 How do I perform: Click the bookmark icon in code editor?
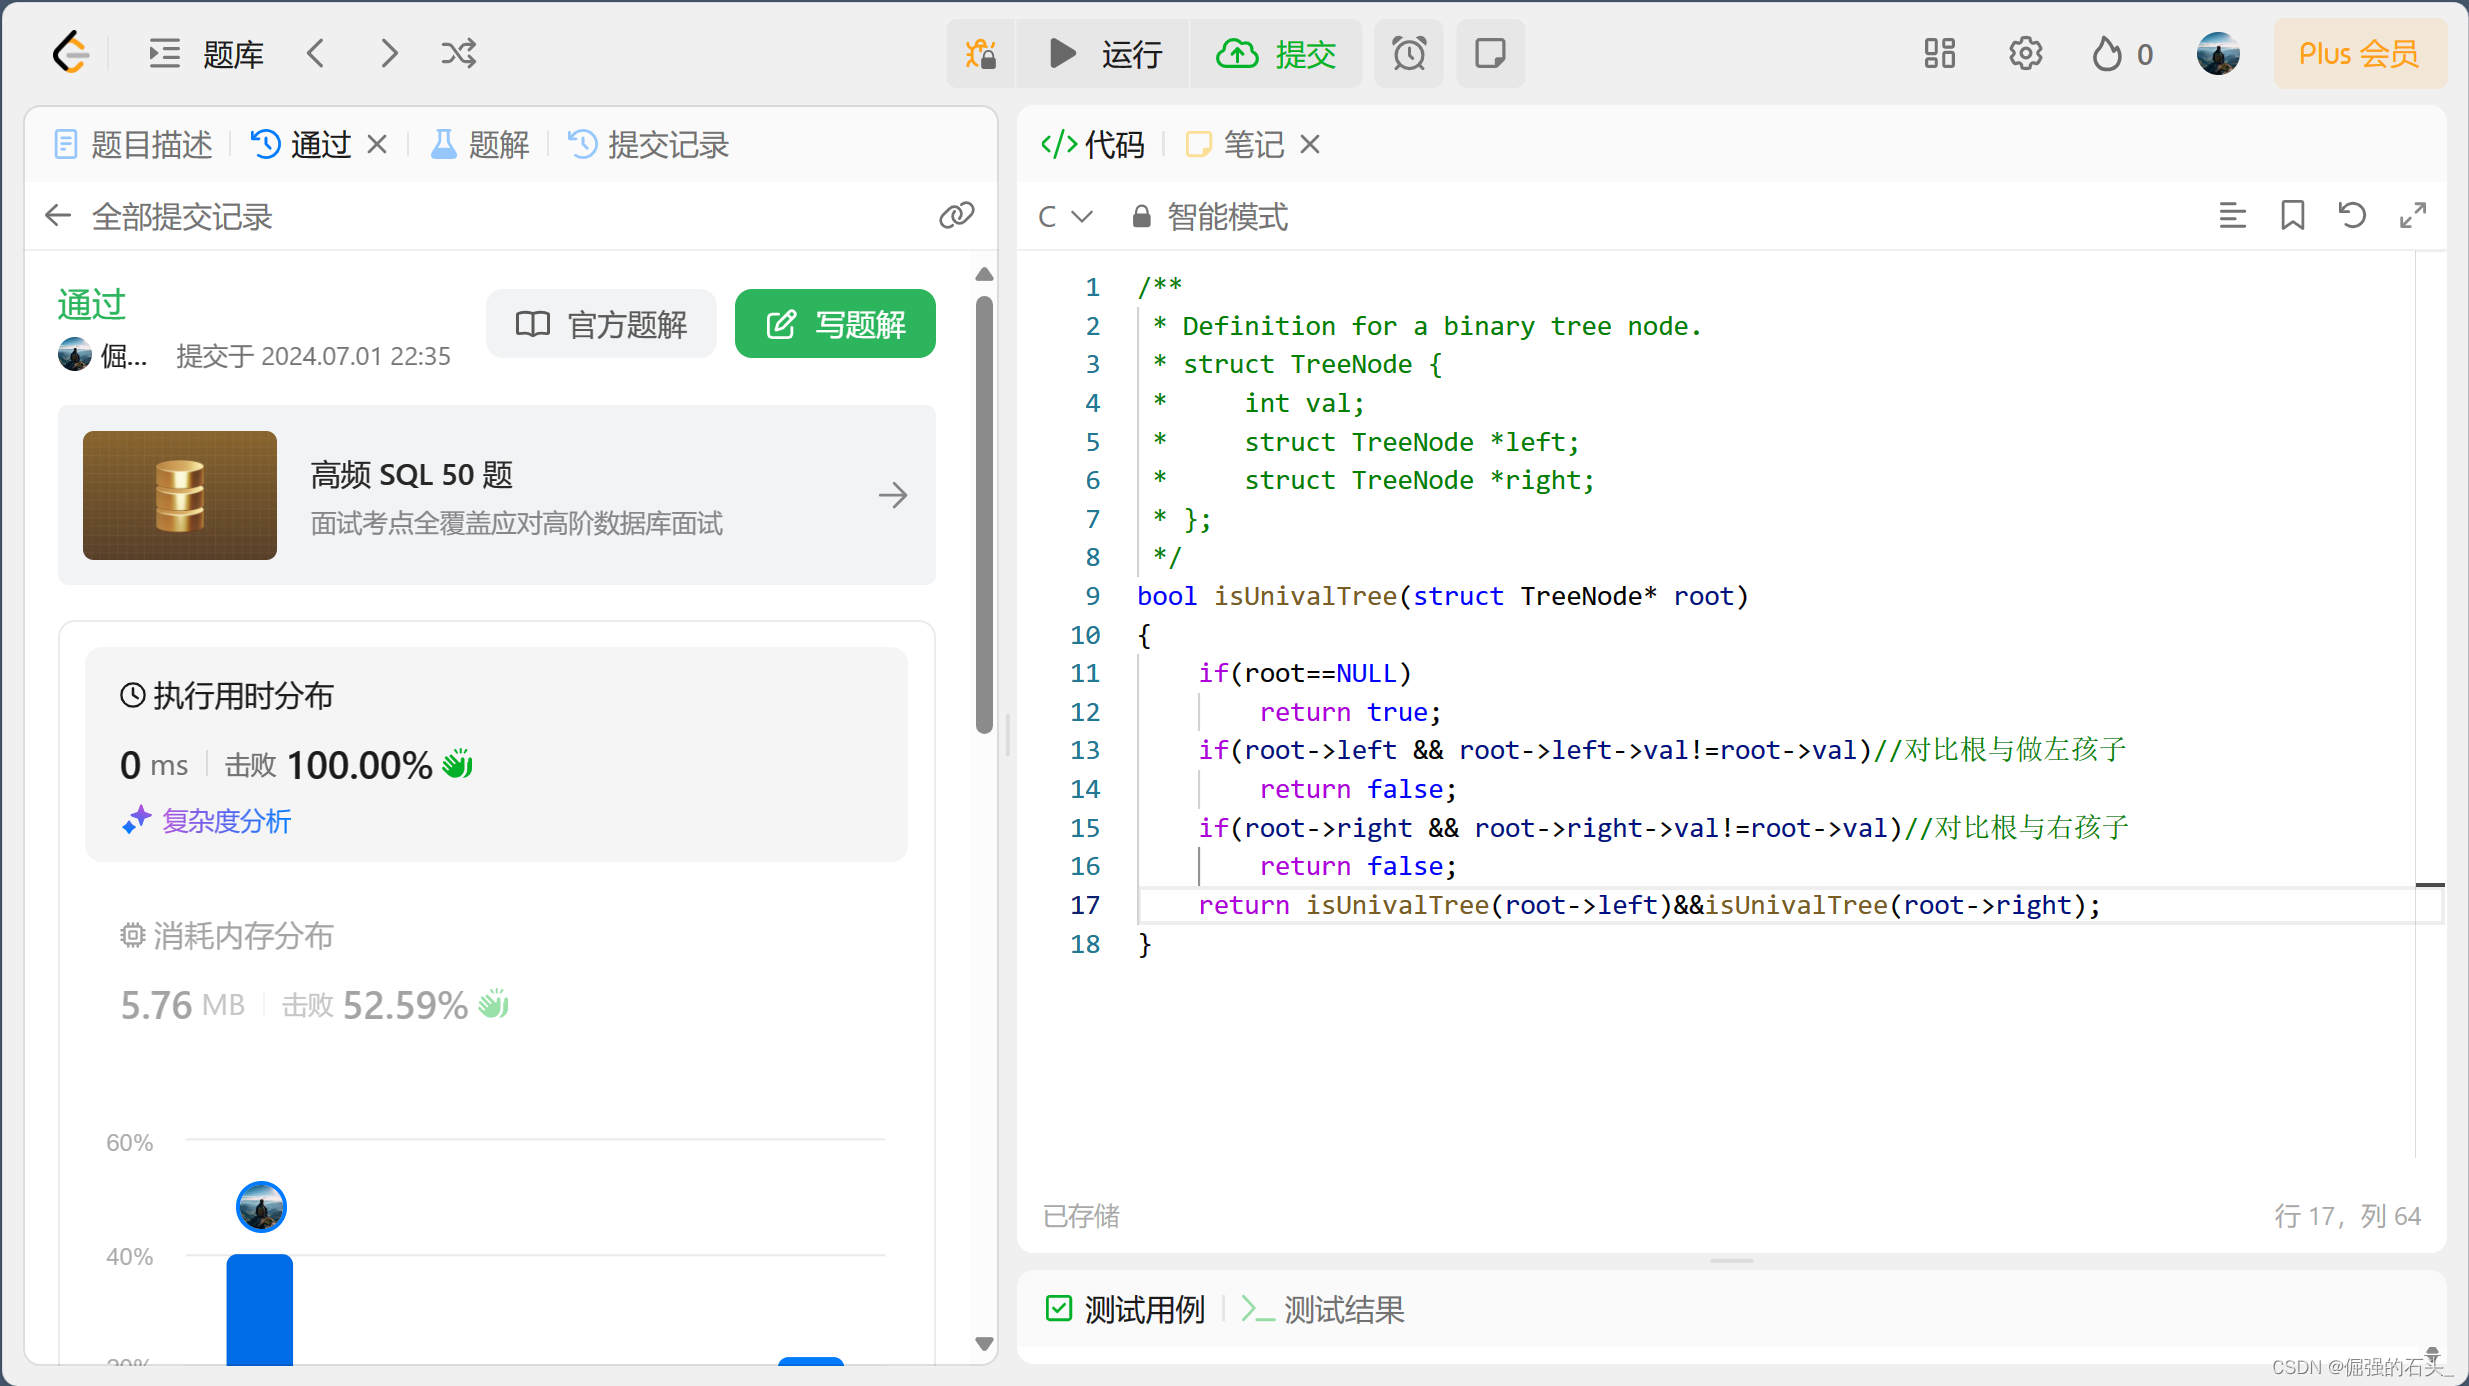pos(2292,216)
